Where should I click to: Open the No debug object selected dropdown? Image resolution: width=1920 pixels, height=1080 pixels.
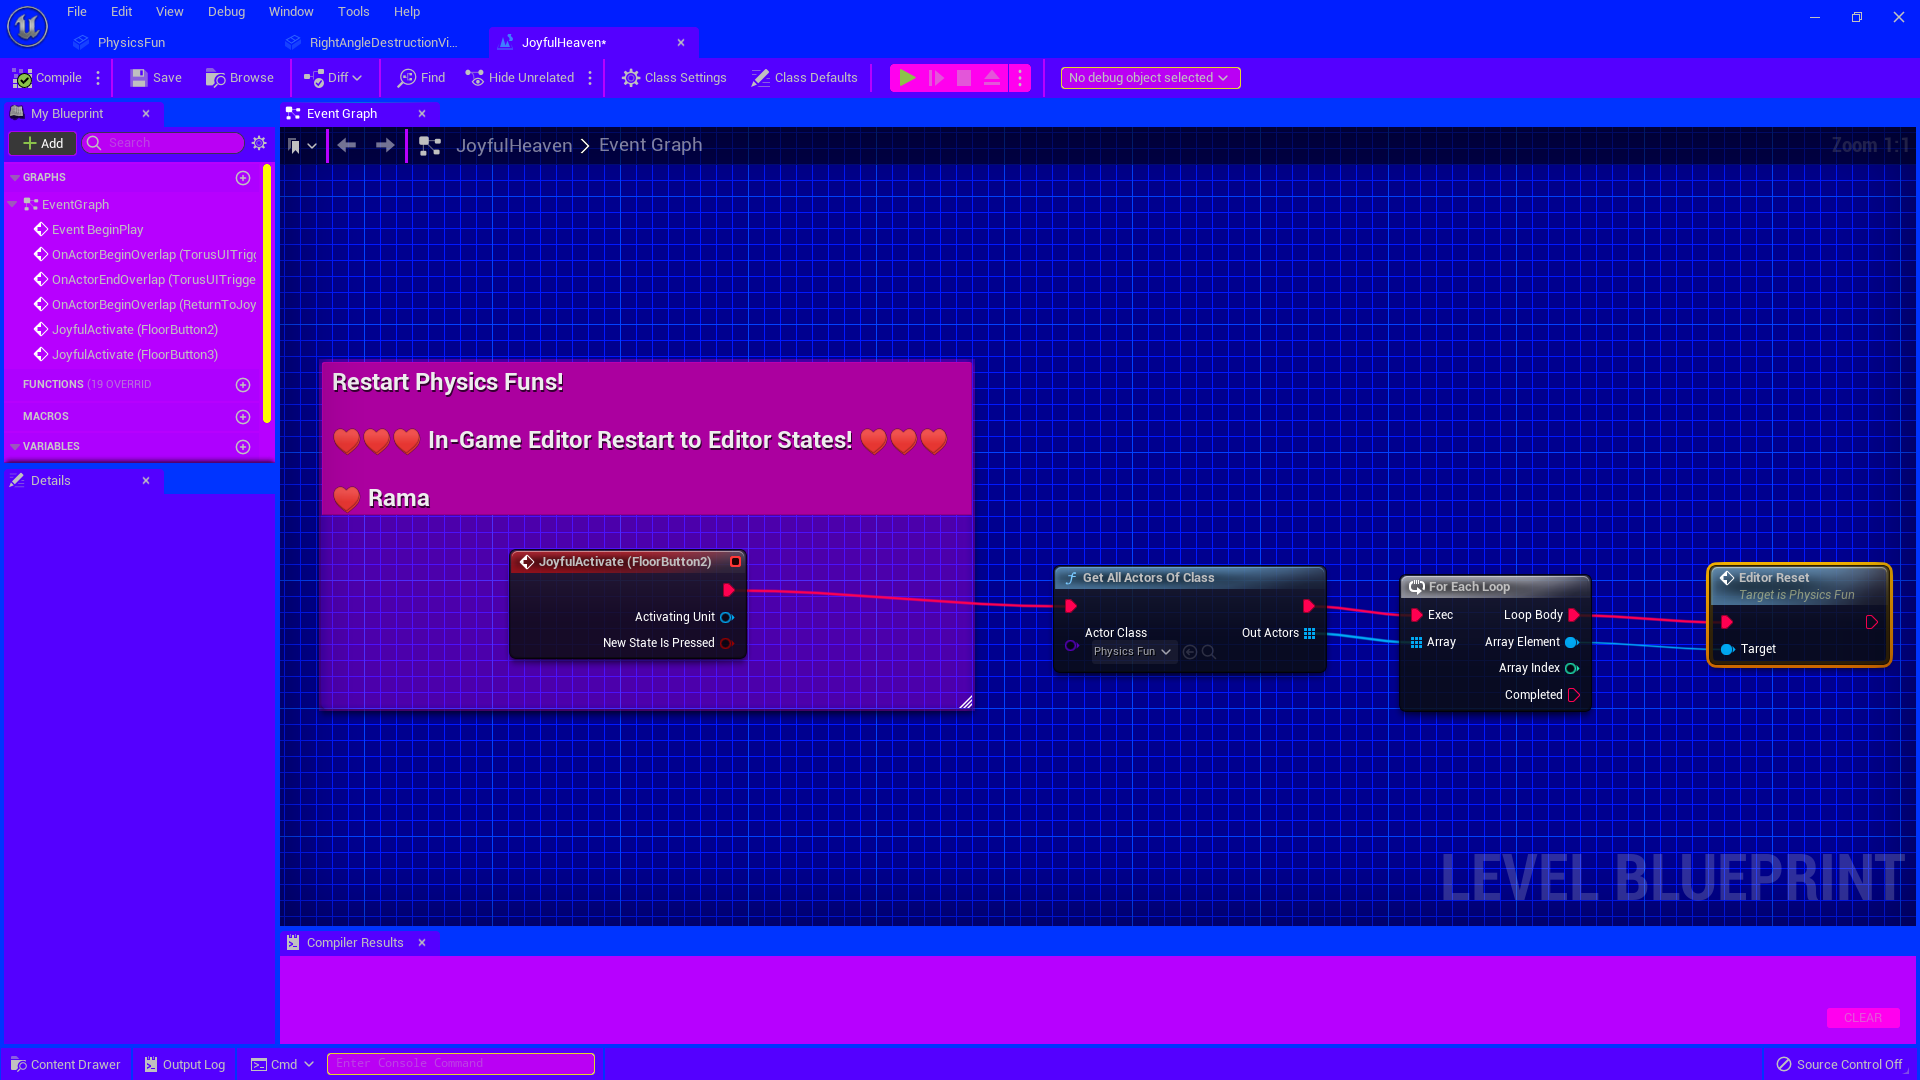(x=1149, y=77)
